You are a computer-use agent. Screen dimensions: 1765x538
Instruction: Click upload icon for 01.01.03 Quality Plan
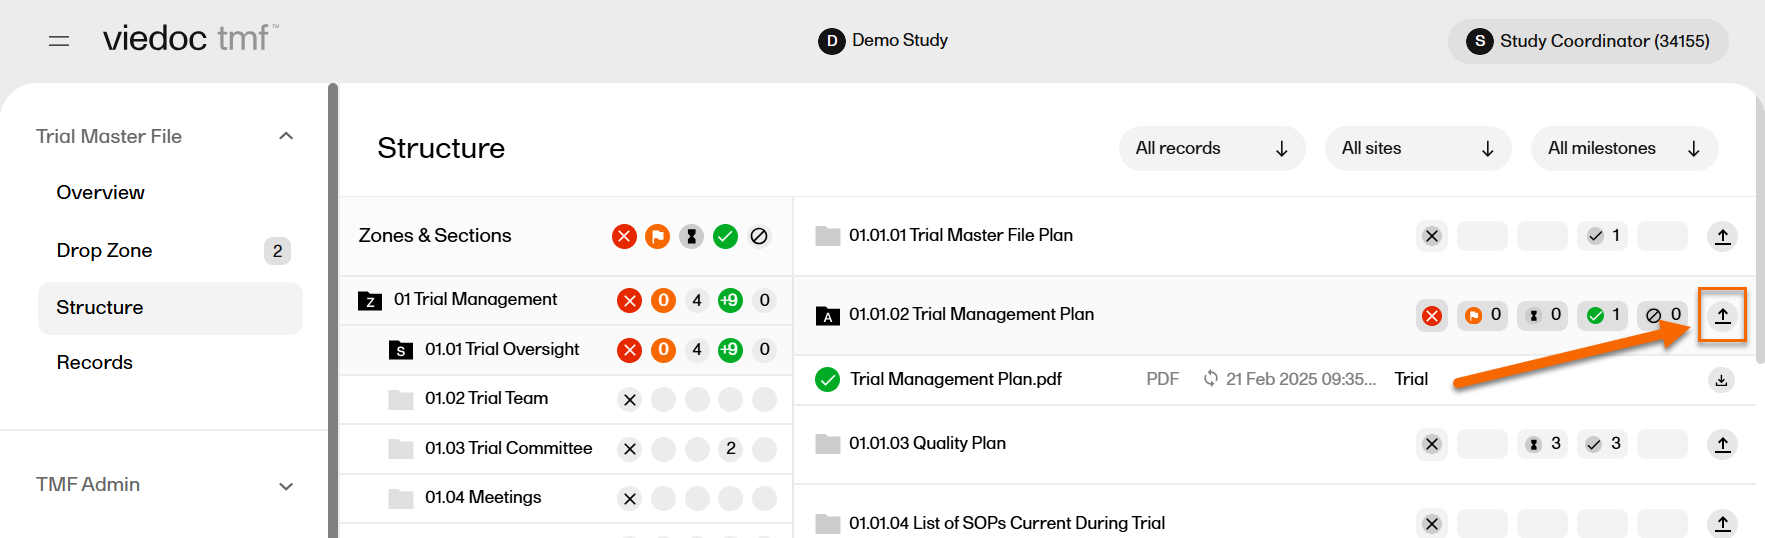pyautogui.click(x=1722, y=444)
